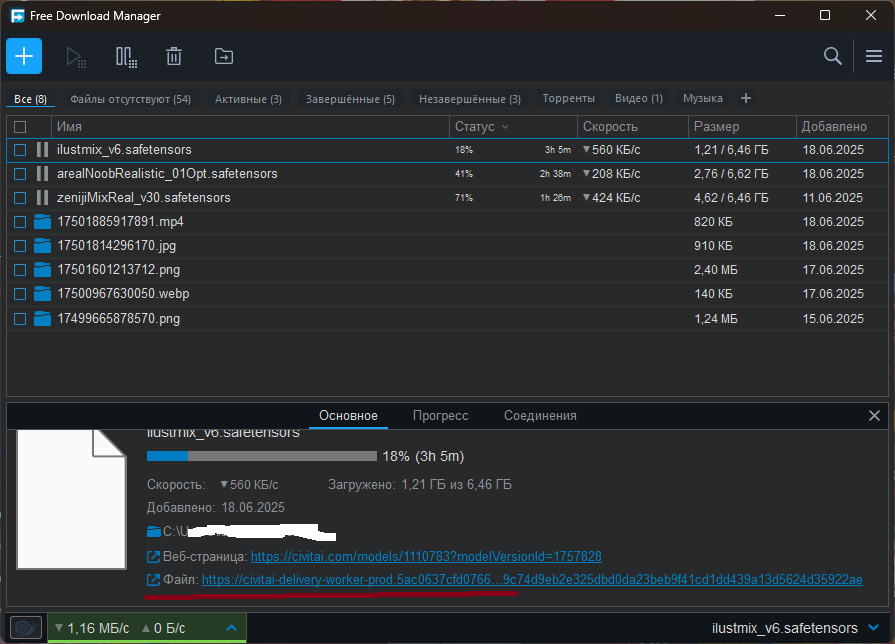This screenshot has height=644, width=895.
Task: Click the Free Download Manager title logo
Action: tap(18, 15)
